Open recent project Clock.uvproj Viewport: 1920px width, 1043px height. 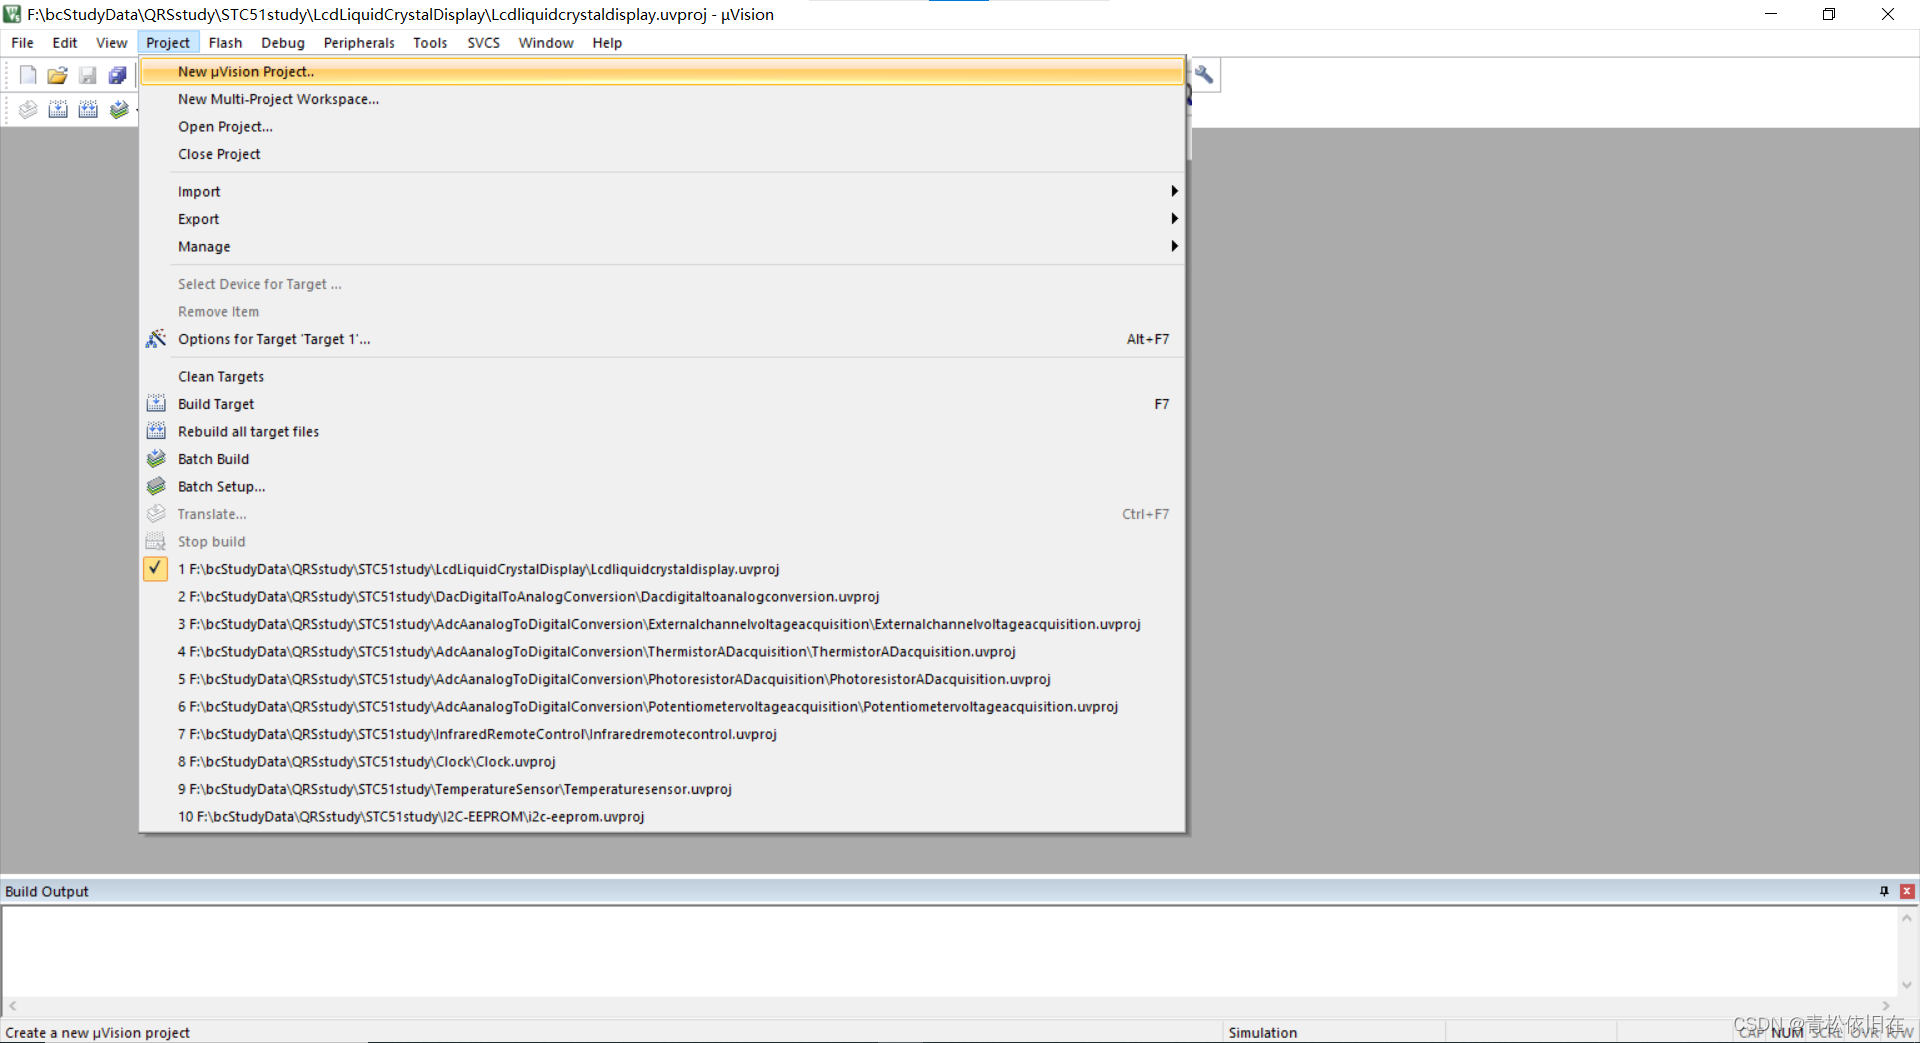pyautogui.click(x=662, y=761)
